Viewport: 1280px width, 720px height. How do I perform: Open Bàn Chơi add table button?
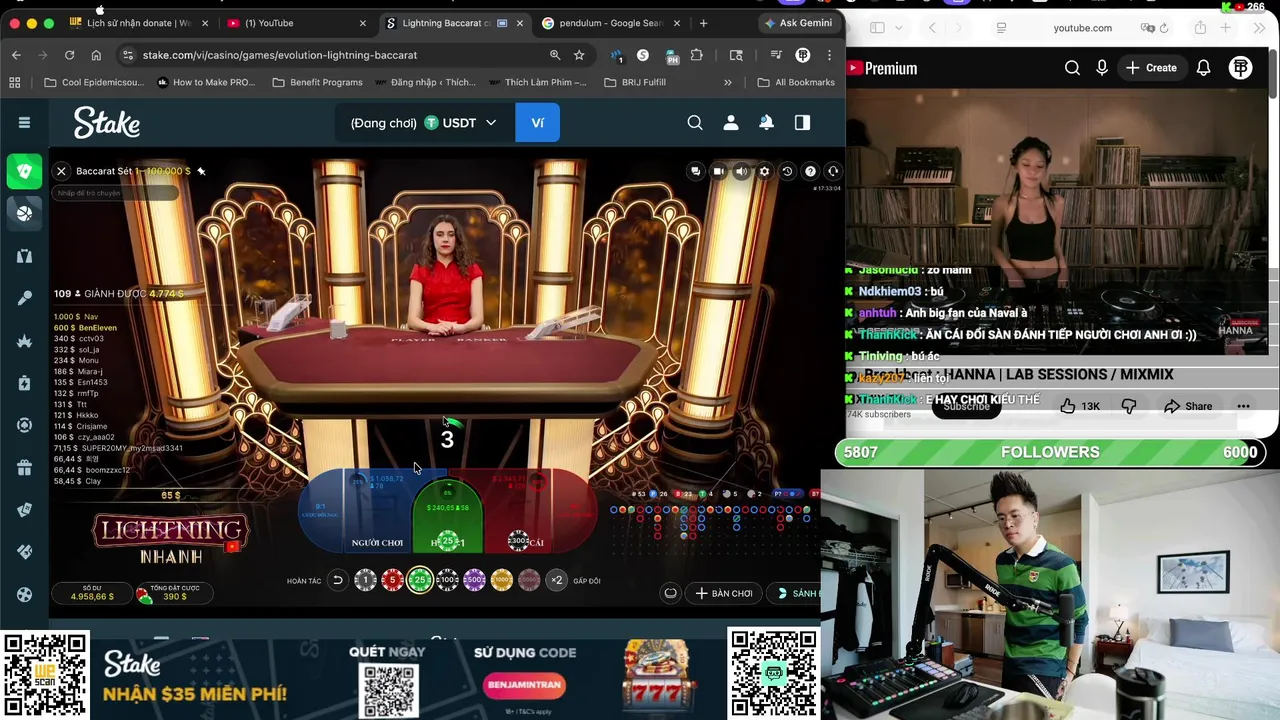(724, 593)
